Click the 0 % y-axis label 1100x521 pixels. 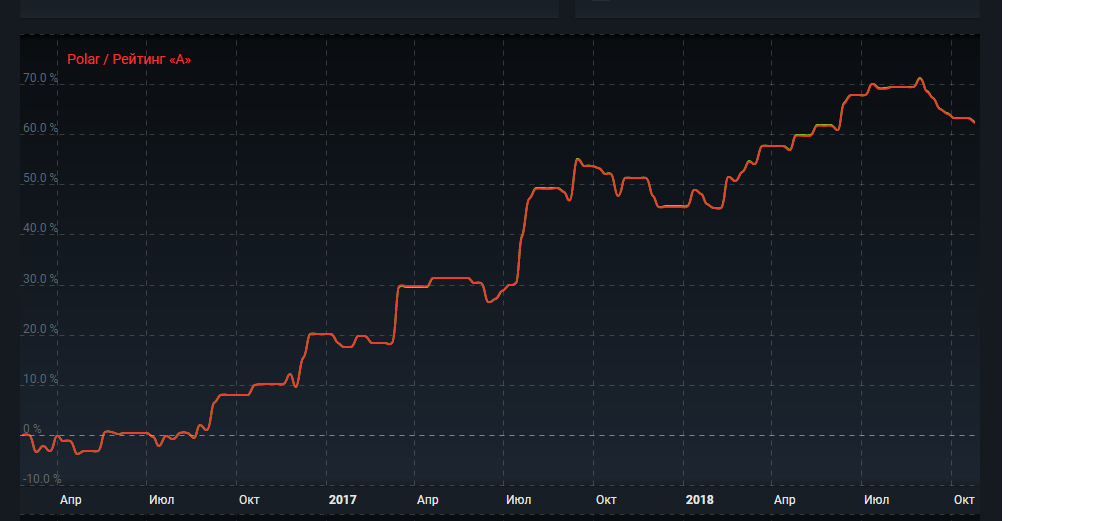(33, 429)
